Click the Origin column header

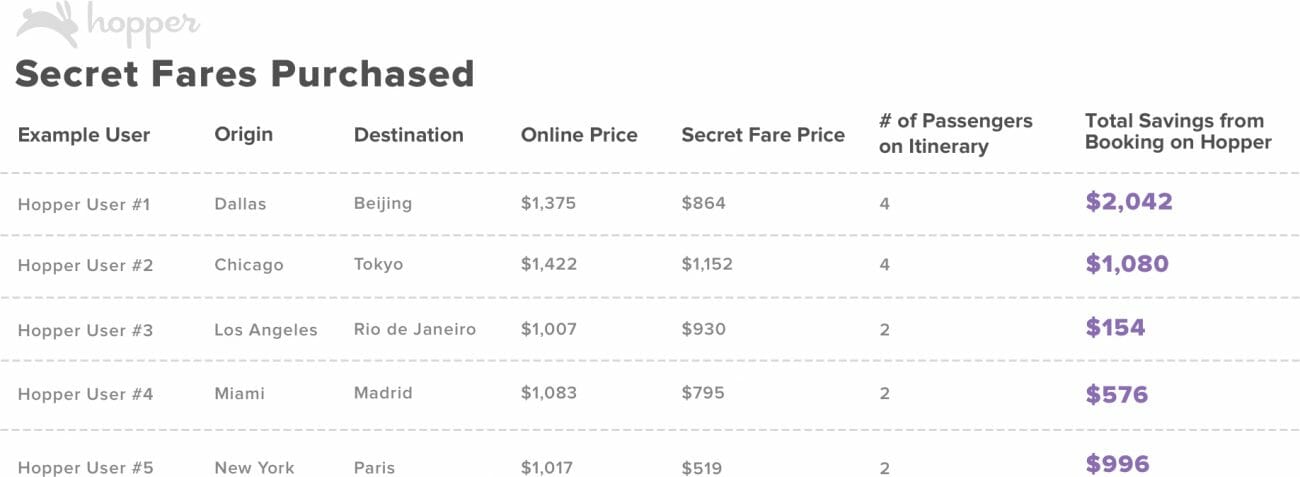click(243, 134)
